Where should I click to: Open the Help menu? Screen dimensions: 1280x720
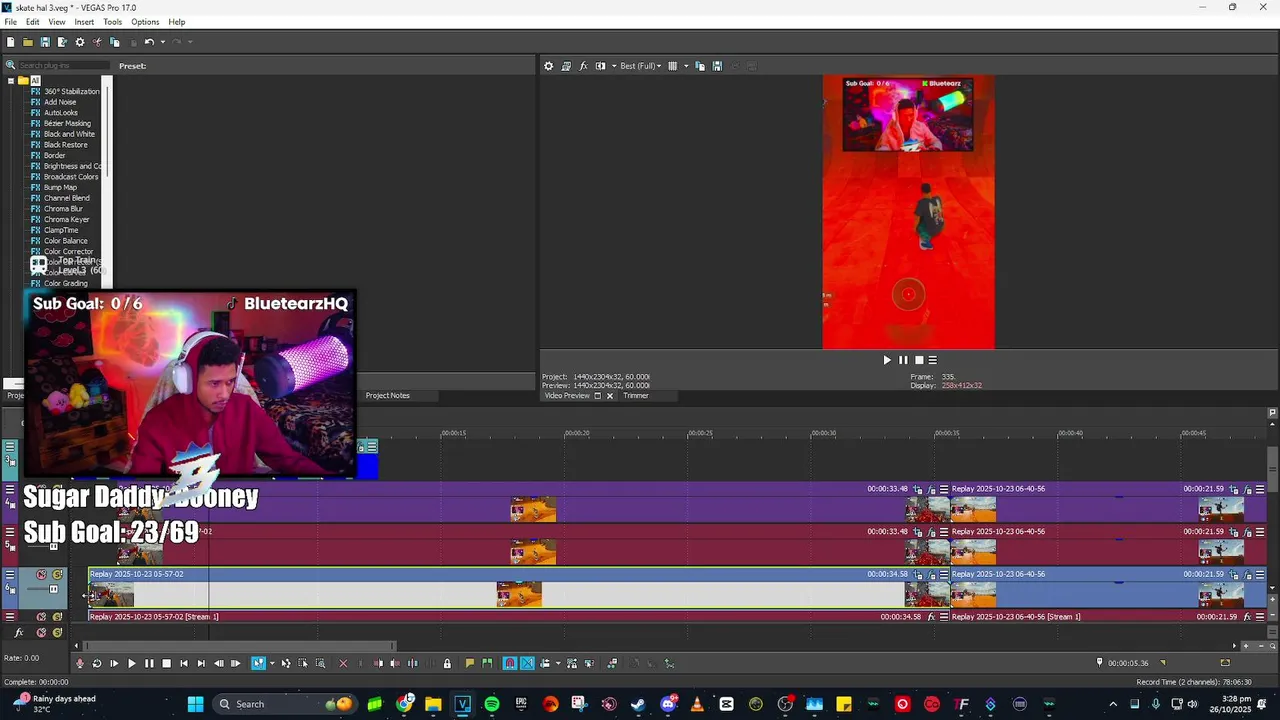(177, 22)
